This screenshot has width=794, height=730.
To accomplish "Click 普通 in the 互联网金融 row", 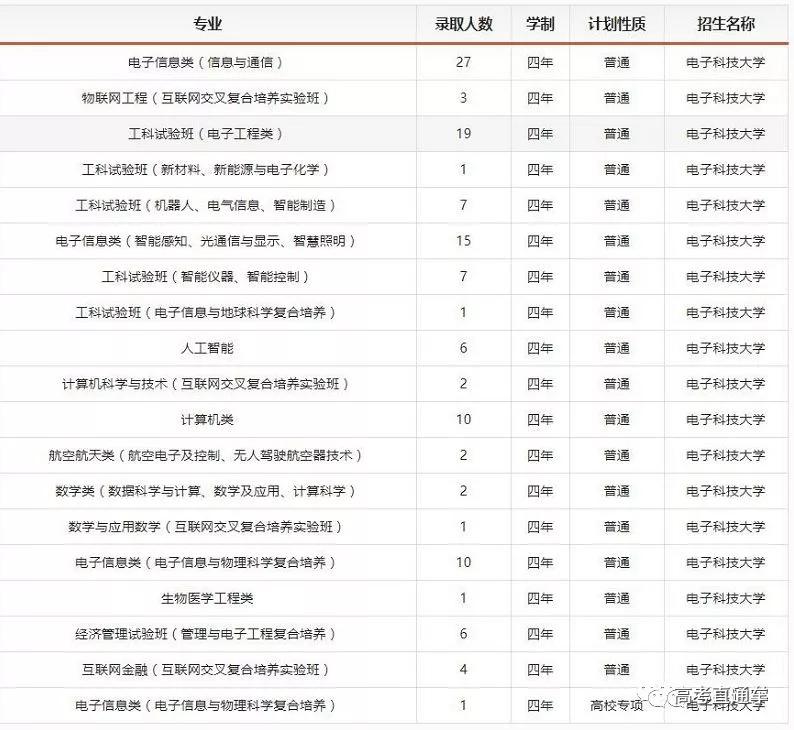I will pos(617,670).
